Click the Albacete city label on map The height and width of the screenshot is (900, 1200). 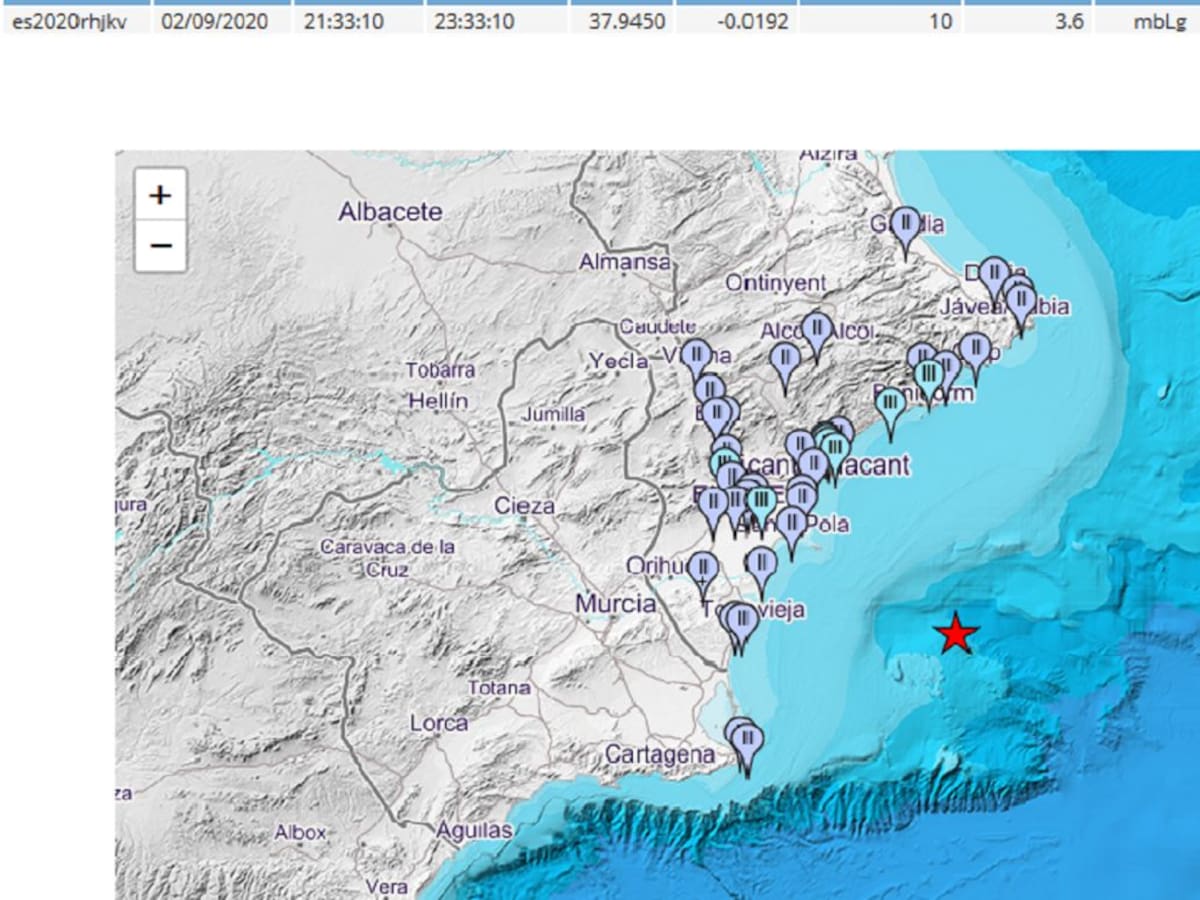(390, 212)
